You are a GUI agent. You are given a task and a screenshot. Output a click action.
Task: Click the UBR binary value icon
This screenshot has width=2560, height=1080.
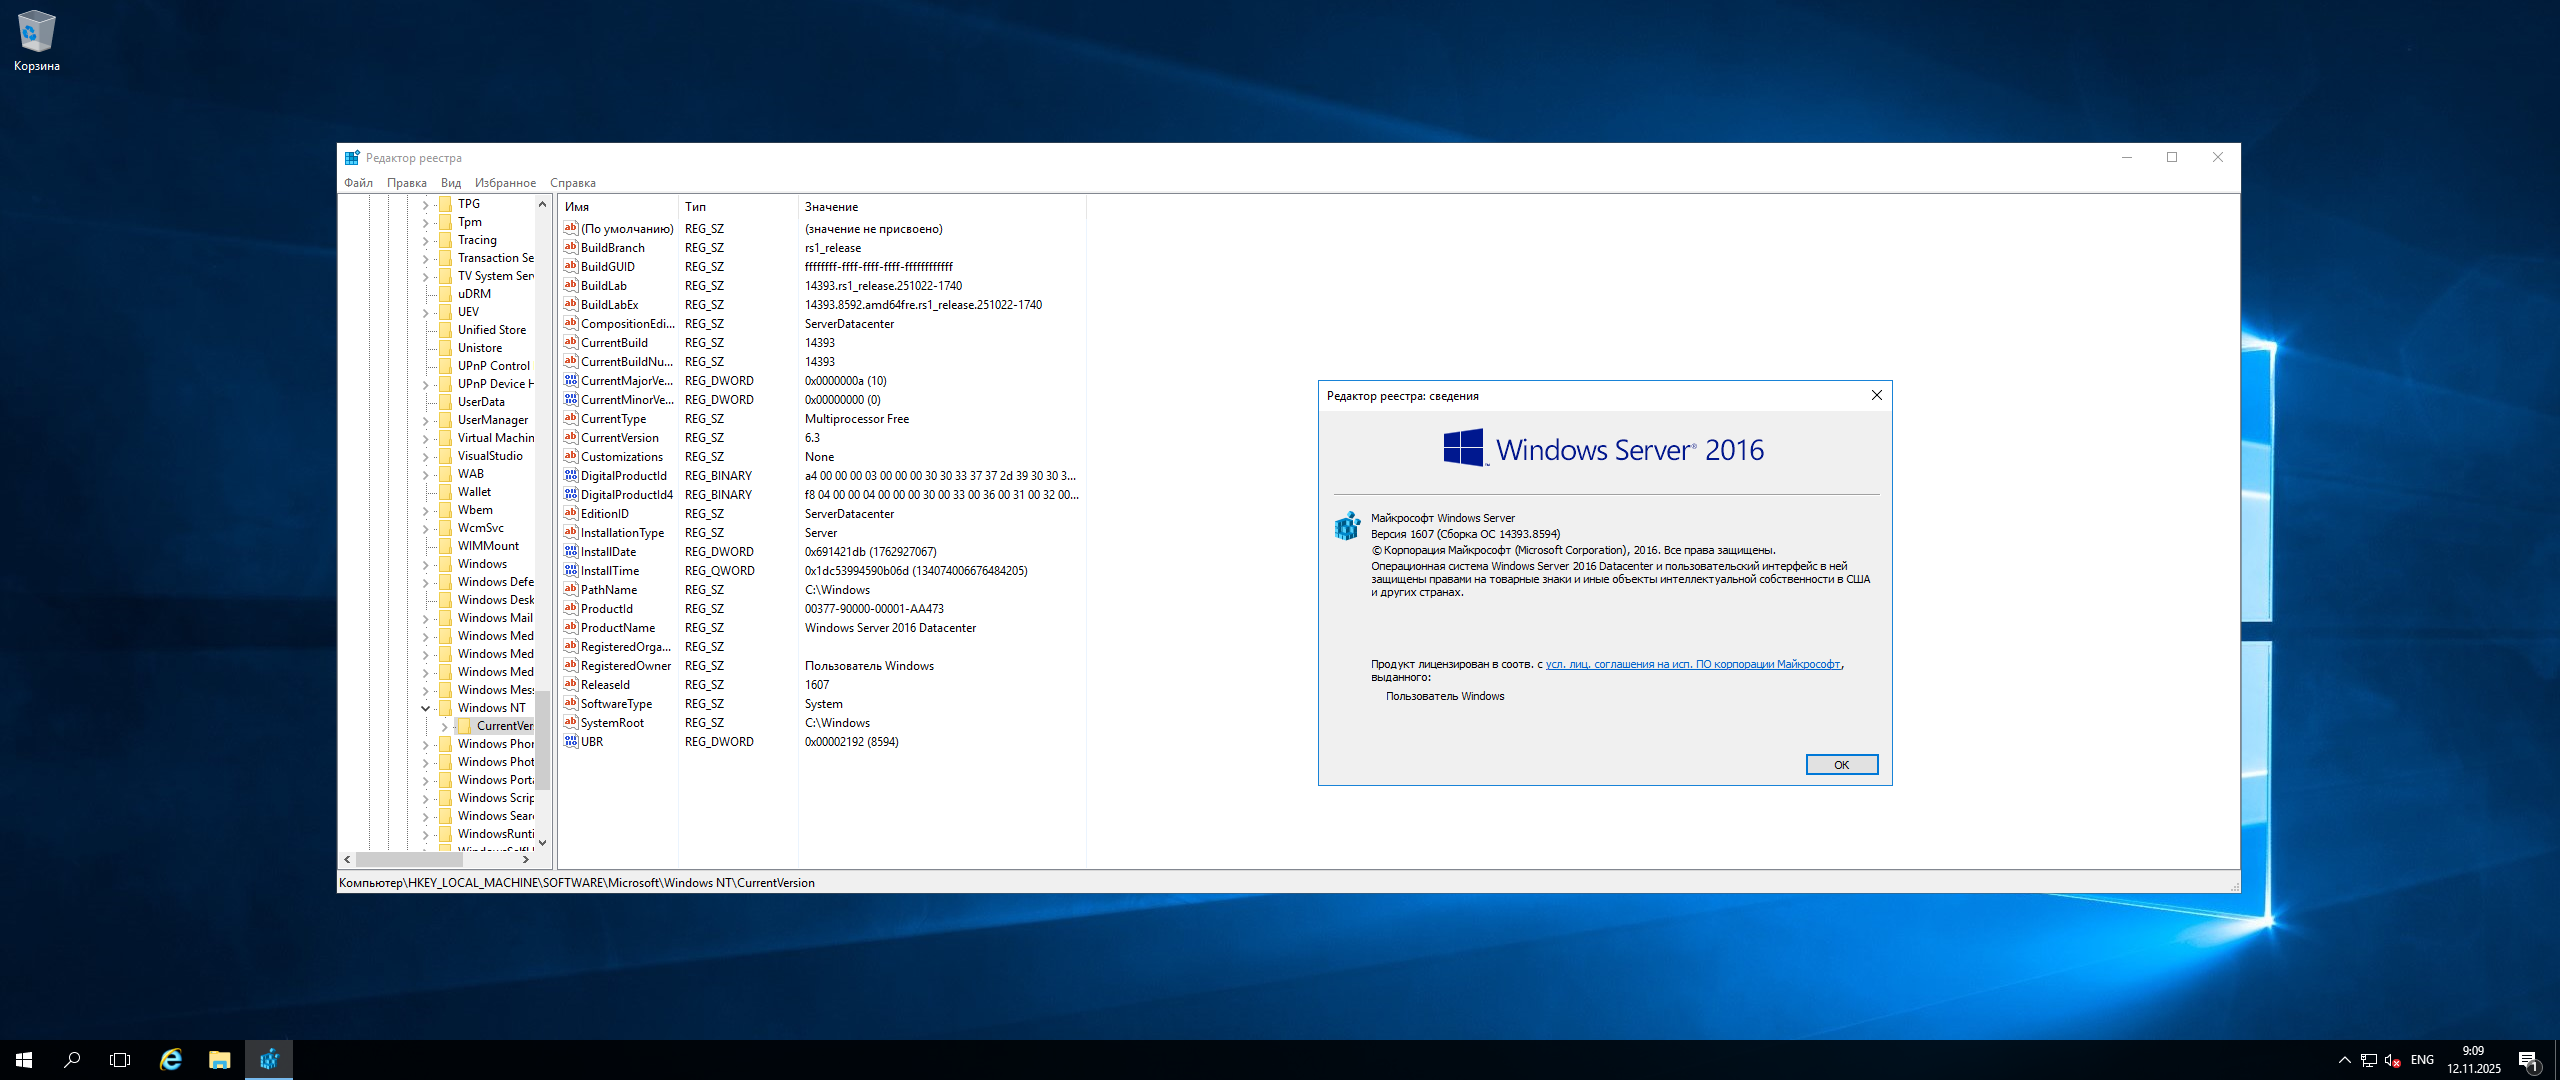[570, 742]
